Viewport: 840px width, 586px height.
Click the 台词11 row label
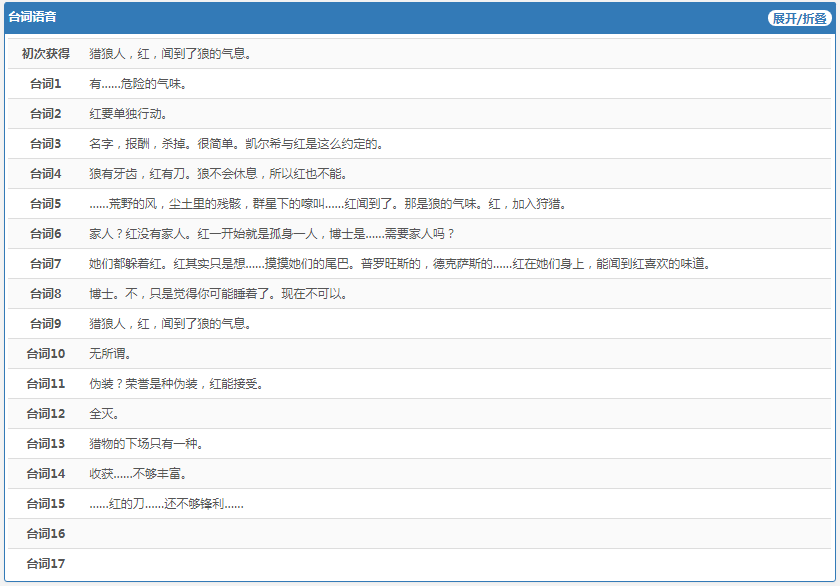point(46,384)
